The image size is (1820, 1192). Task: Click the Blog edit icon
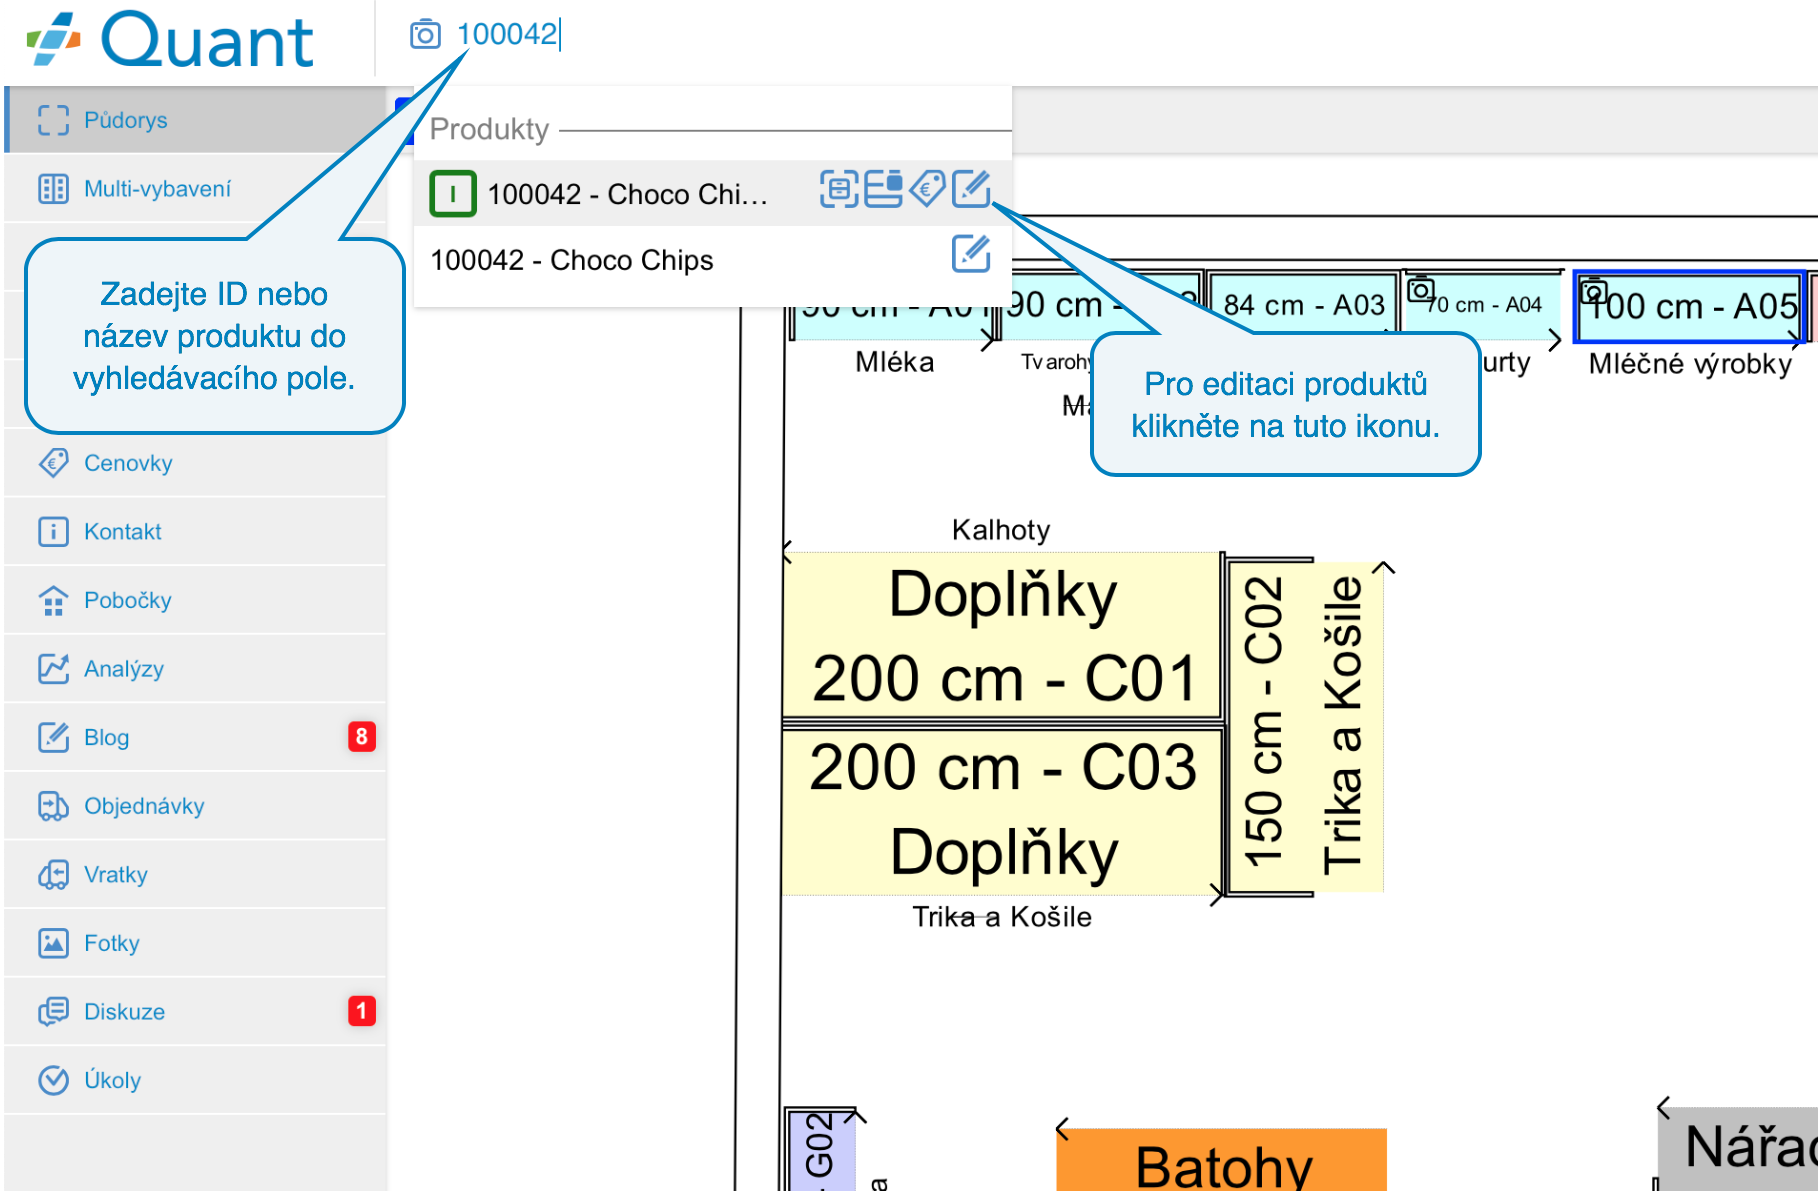tap(53, 737)
